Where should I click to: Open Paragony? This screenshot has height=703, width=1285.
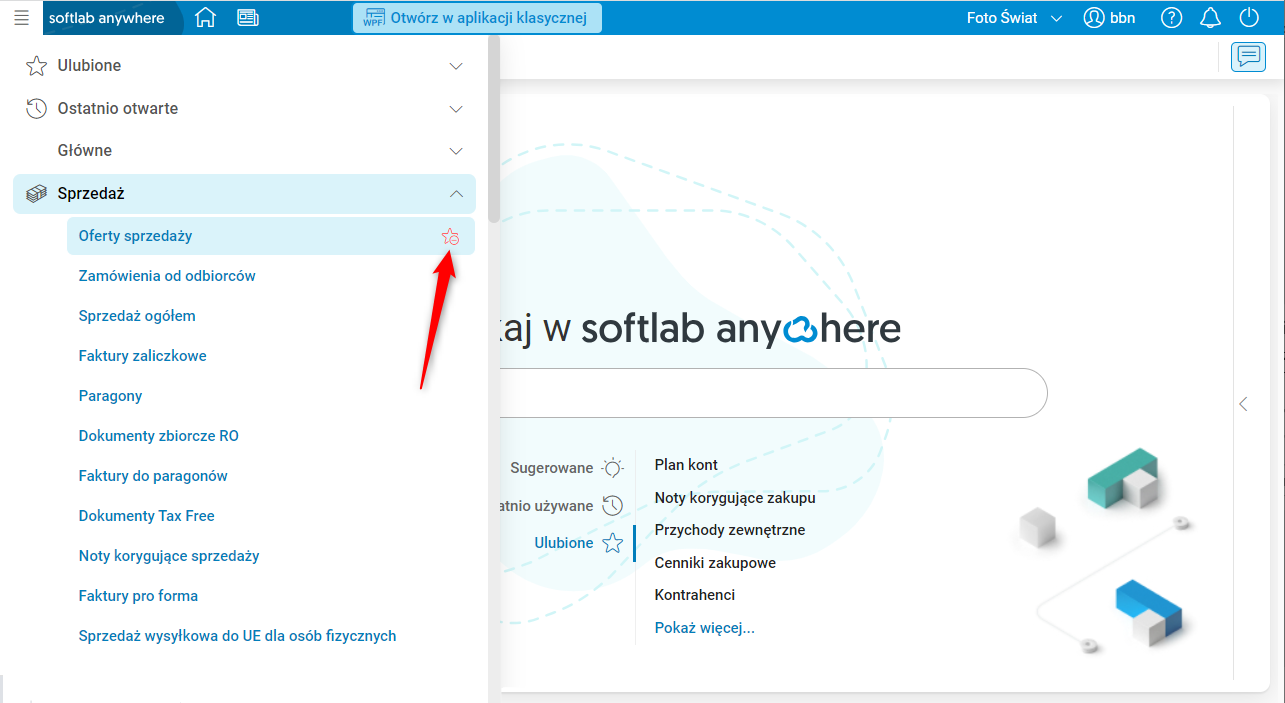110,396
